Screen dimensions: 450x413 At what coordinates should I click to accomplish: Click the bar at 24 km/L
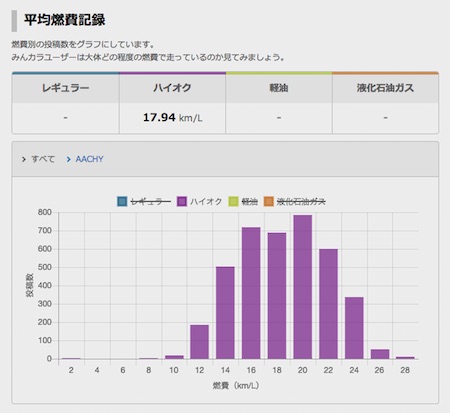click(x=354, y=328)
